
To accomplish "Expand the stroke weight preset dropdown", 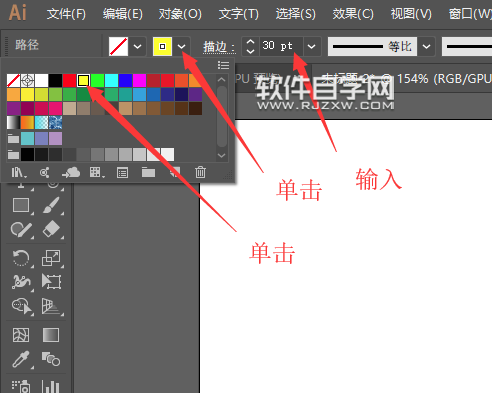I will pyautogui.click(x=311, y=46).
